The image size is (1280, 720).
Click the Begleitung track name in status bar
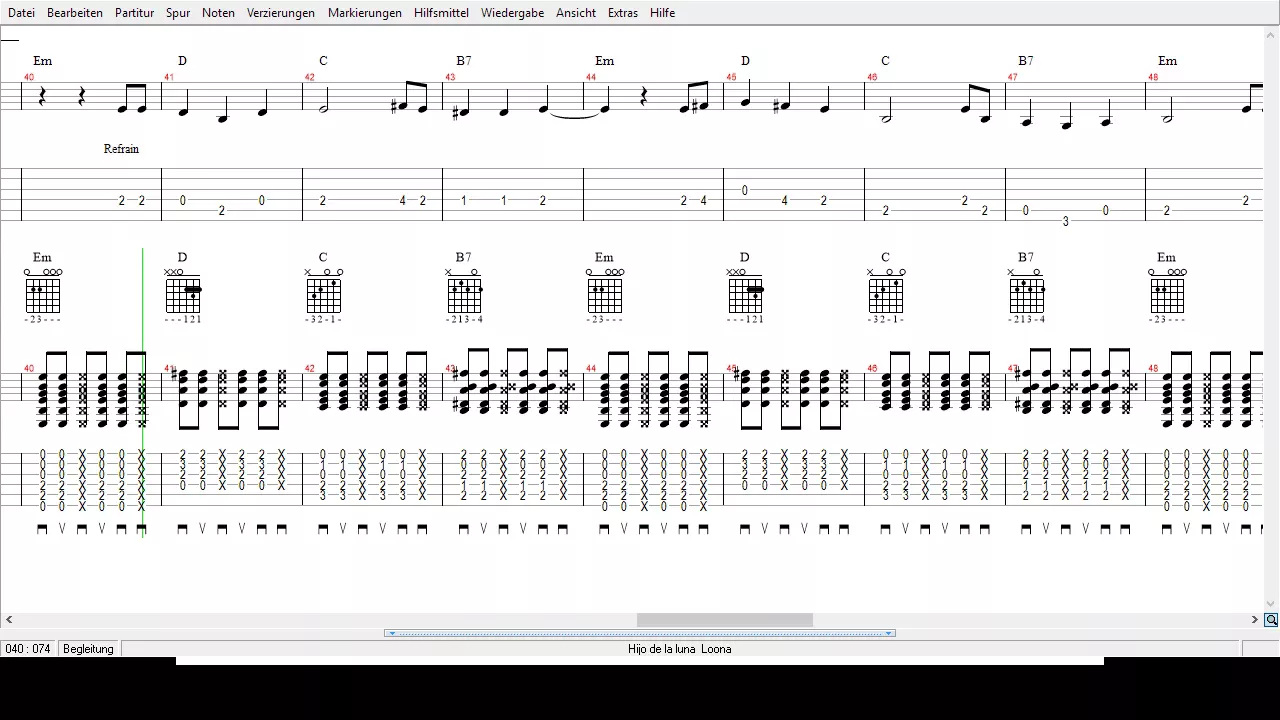[89, 649]
